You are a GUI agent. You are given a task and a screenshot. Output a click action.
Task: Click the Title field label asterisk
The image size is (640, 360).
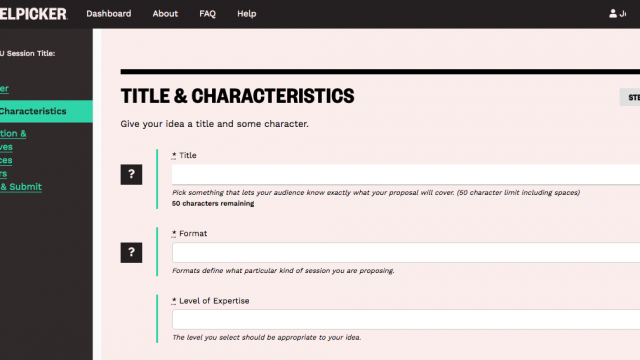(174, 155)
